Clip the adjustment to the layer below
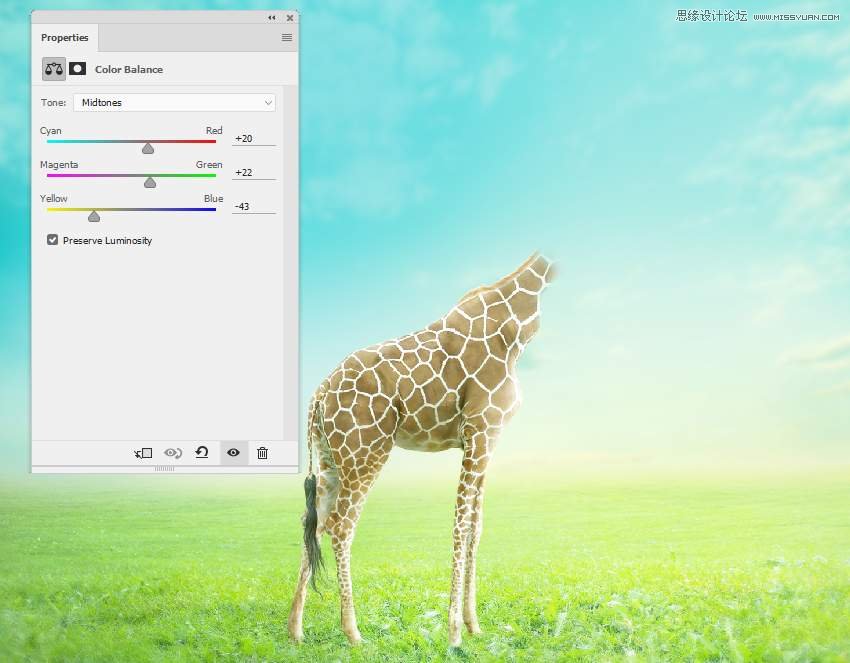The height and width of the screenshot is (663, 850). click(143, 453)
